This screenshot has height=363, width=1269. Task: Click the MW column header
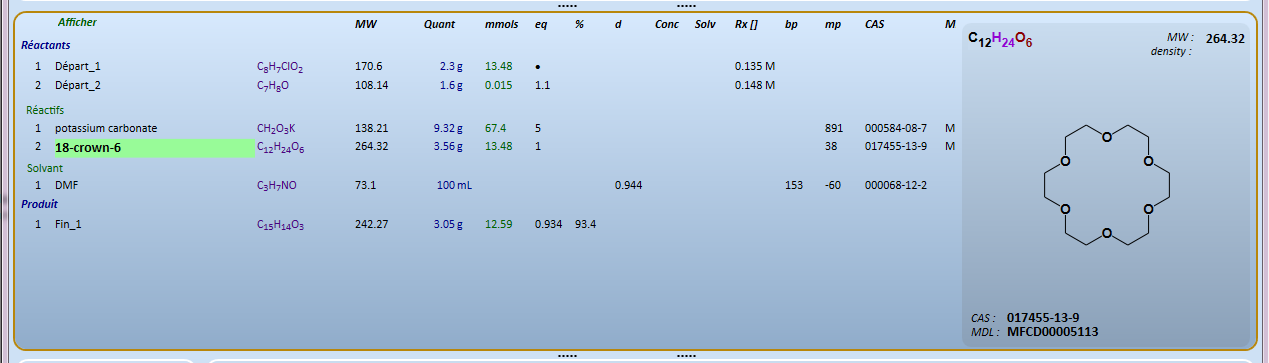(365, 23)
